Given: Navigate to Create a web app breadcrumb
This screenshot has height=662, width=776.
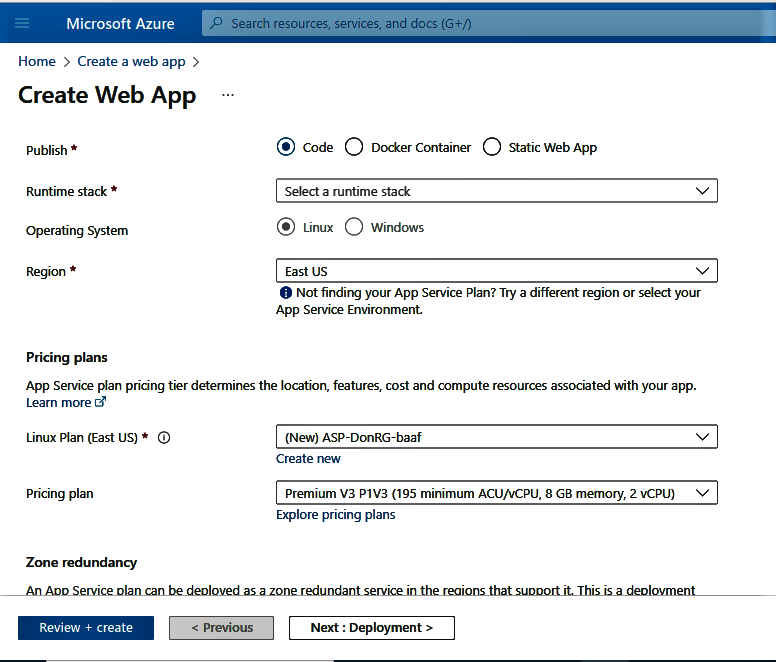Looking at the screenshot, I should pyautogui.click(x=131, y=61).
